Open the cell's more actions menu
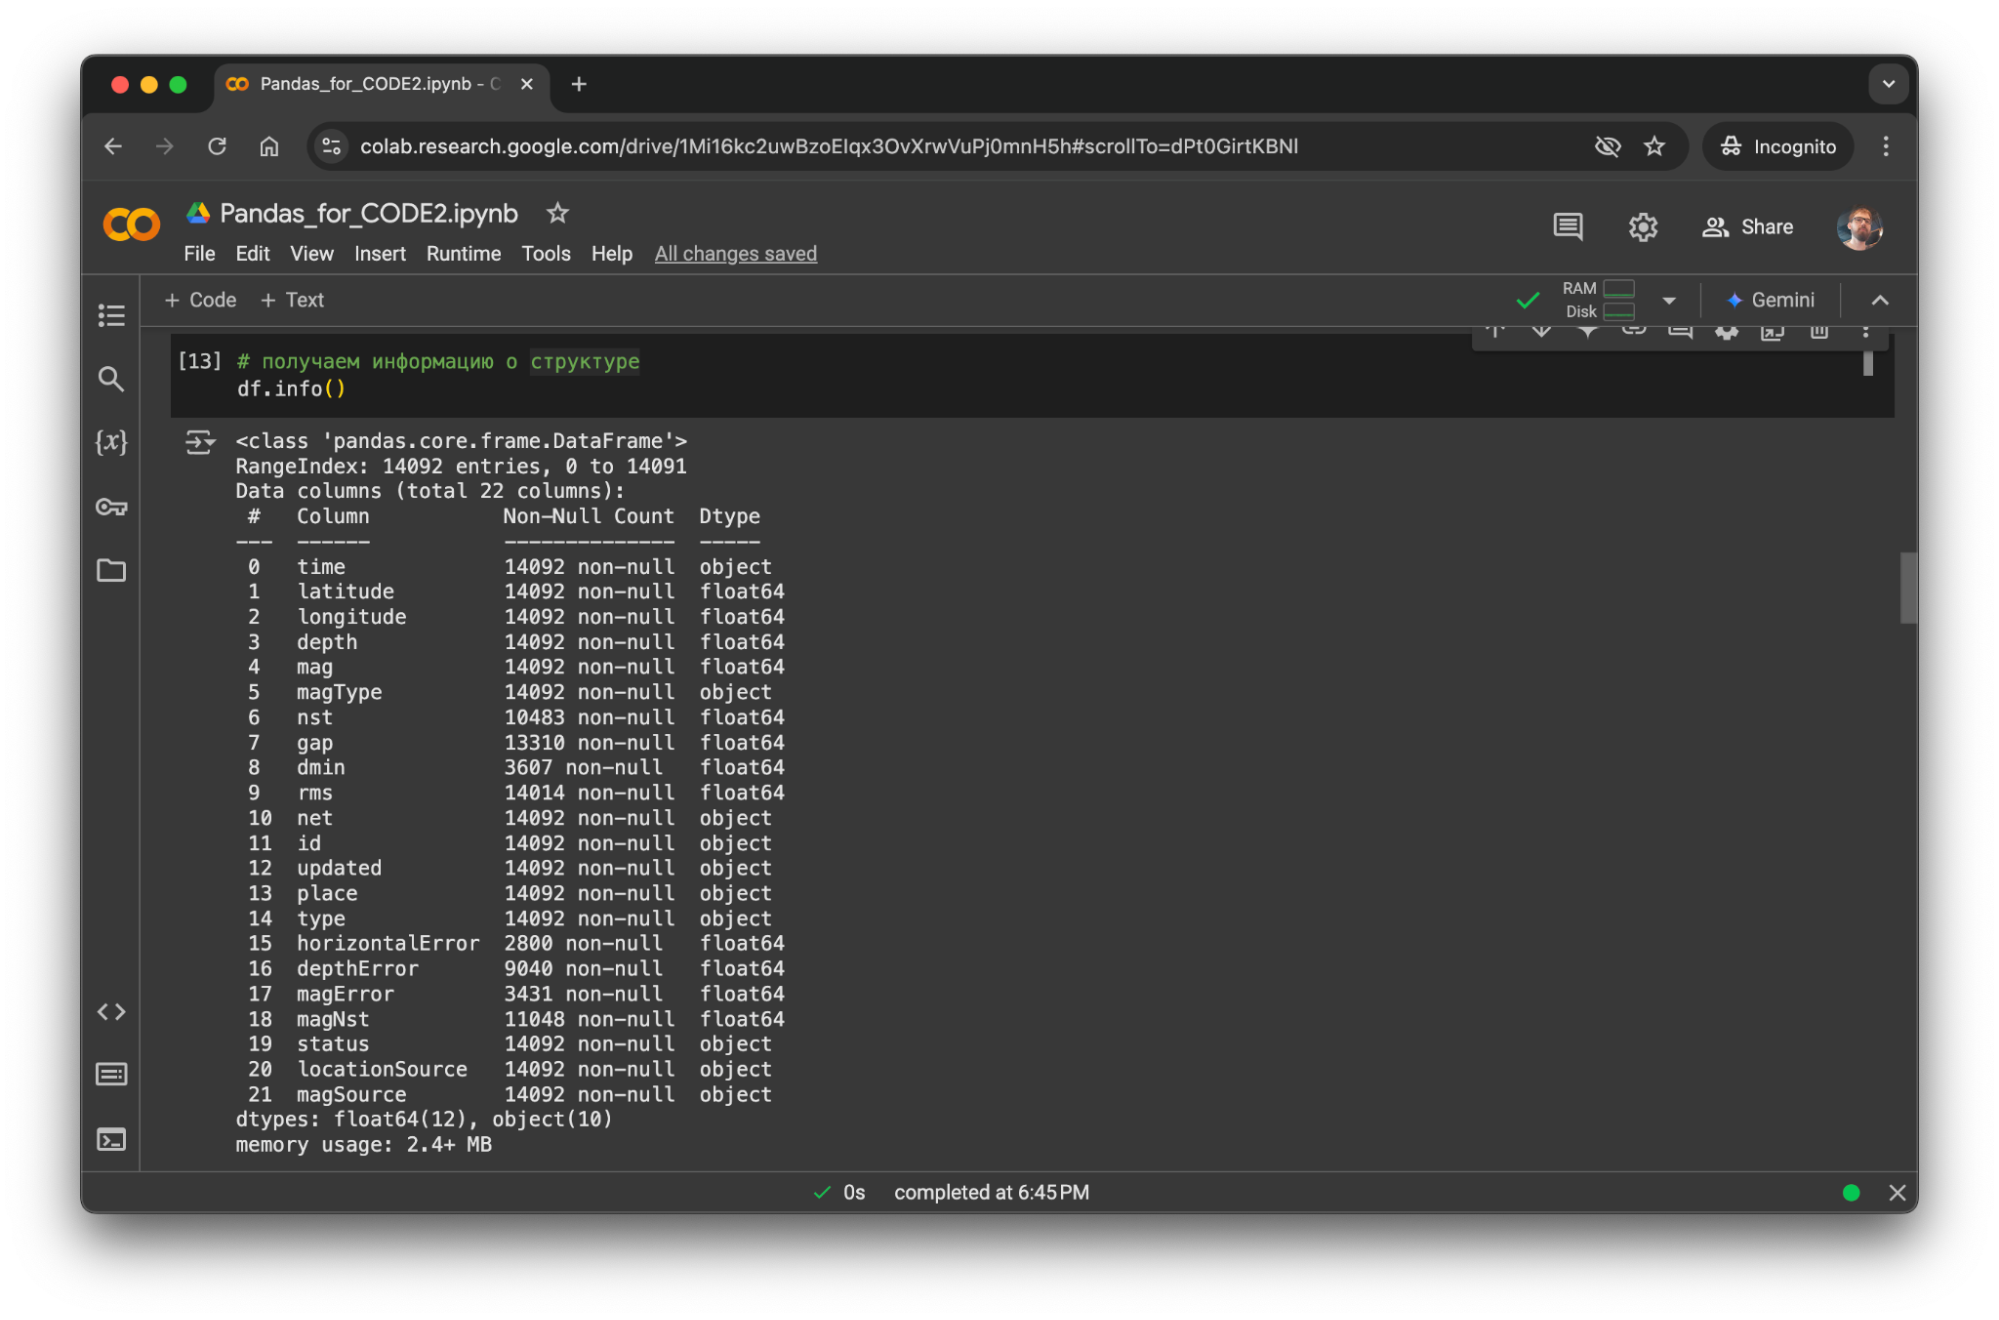The width and height of the screenshot is (1999, 1320). click(x=1865, y=333)
